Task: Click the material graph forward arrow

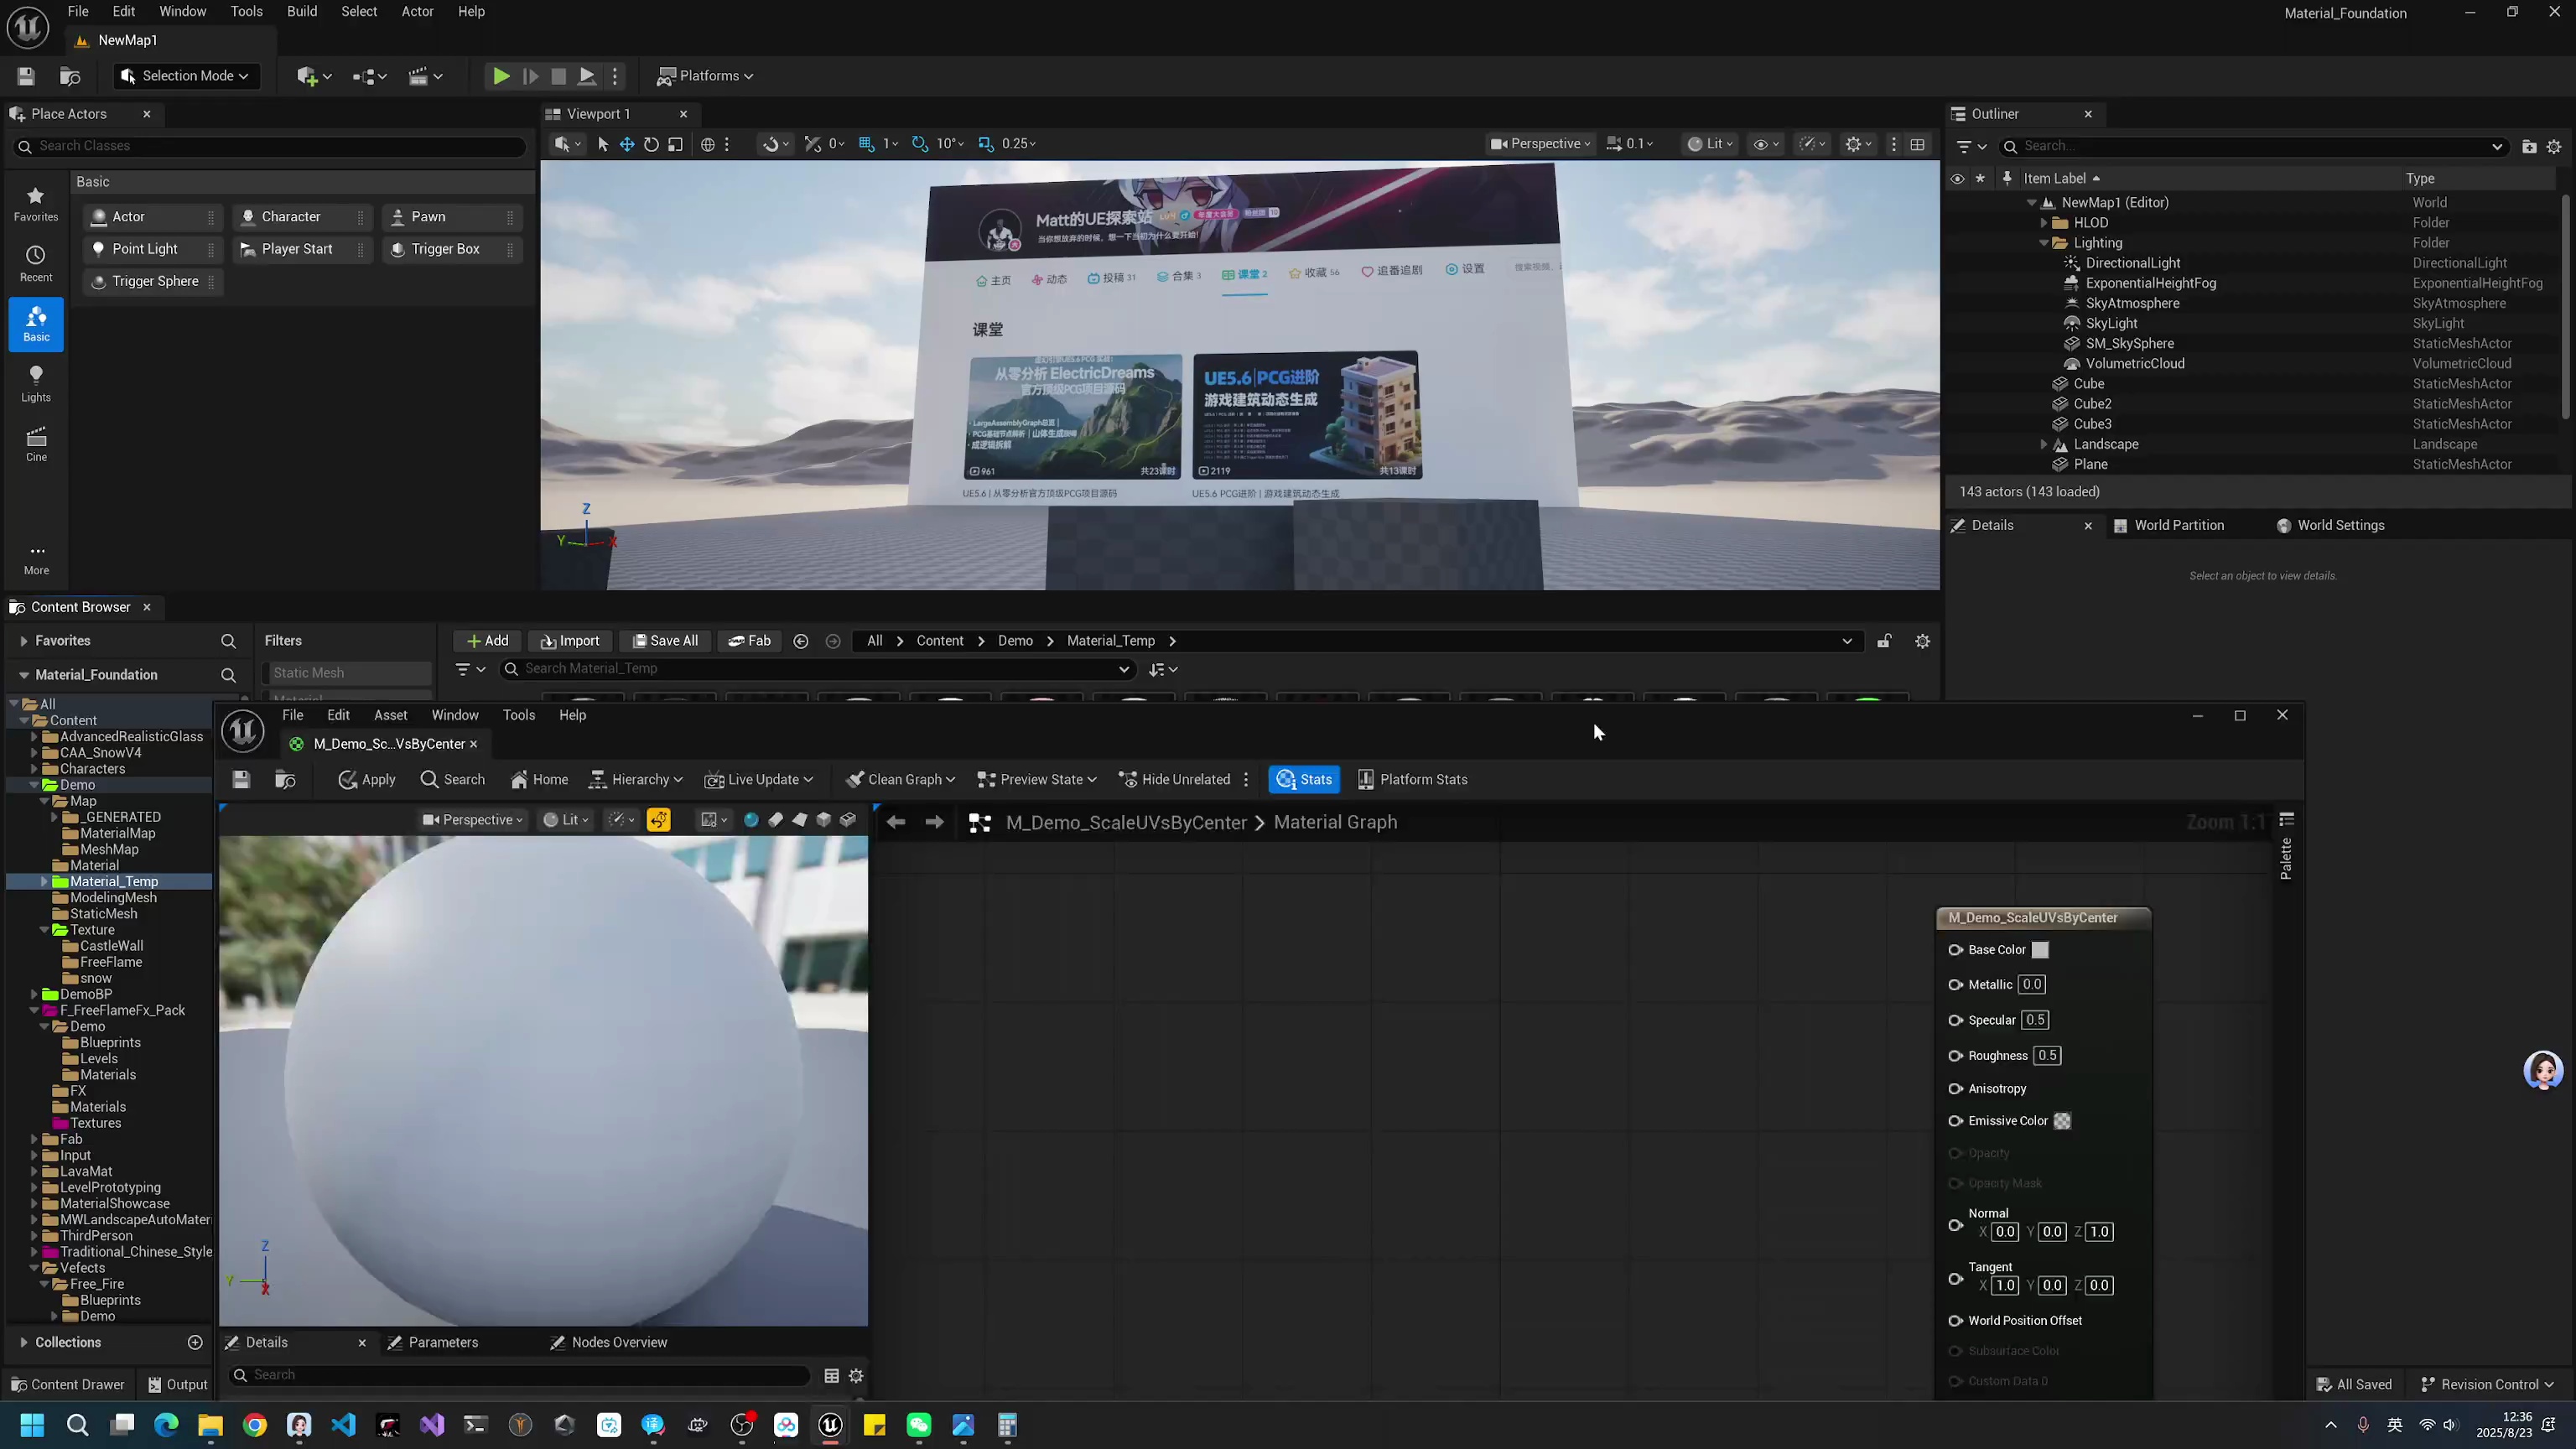Action: click(934, 822)
